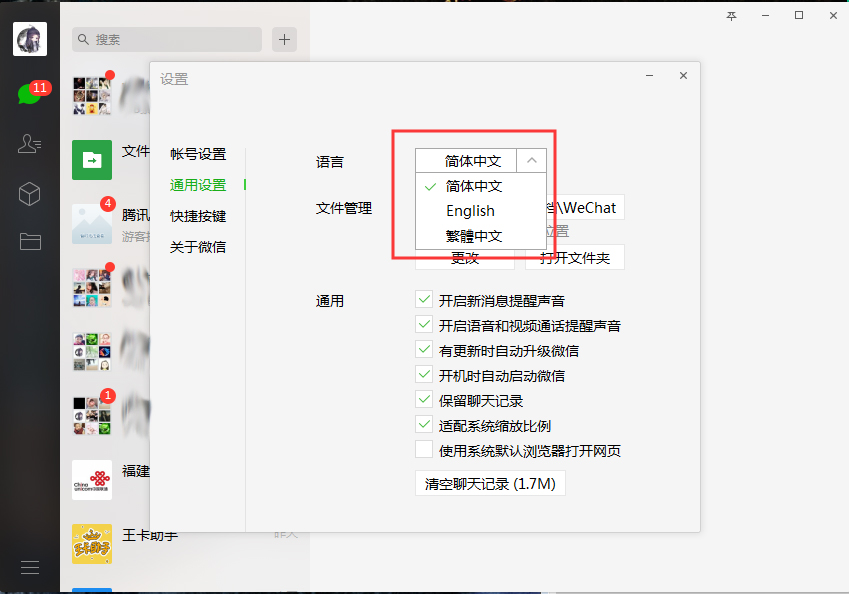Click the 清空聊天记录 button

(489, 482)
